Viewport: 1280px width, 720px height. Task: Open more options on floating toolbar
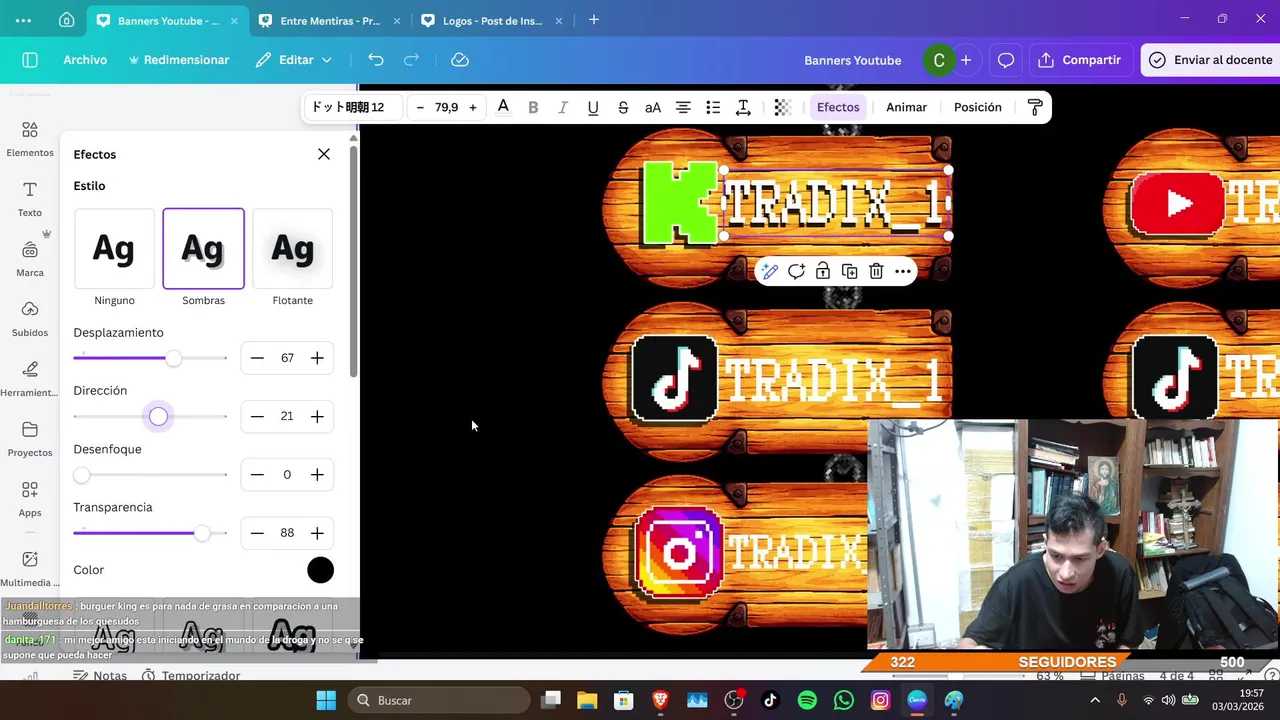pos(903,271)
